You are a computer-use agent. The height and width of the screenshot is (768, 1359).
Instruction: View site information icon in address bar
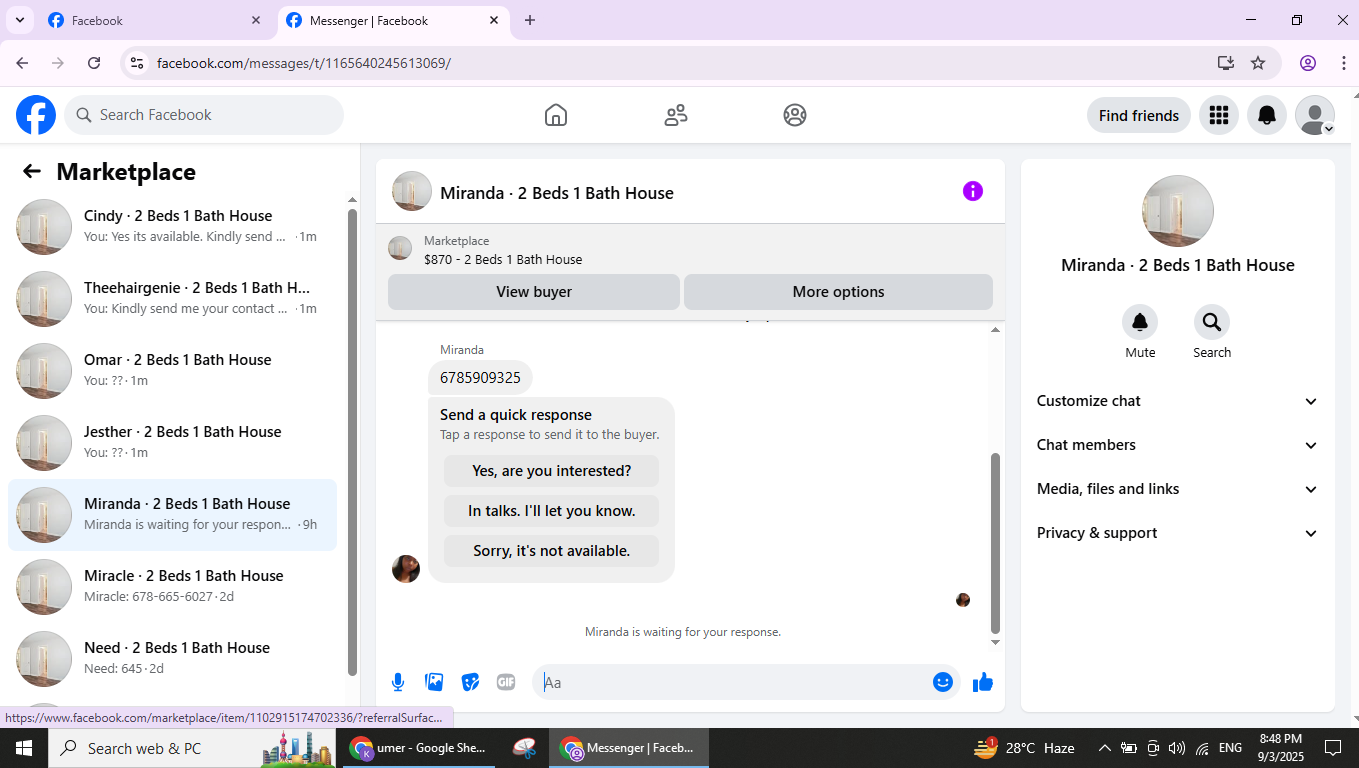pos(137,63)
